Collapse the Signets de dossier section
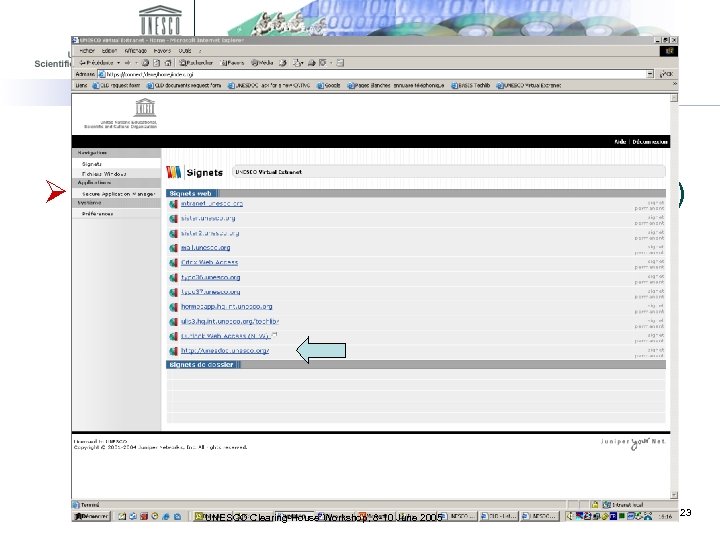Screen dimensions: 720x540 click(201, 365)
